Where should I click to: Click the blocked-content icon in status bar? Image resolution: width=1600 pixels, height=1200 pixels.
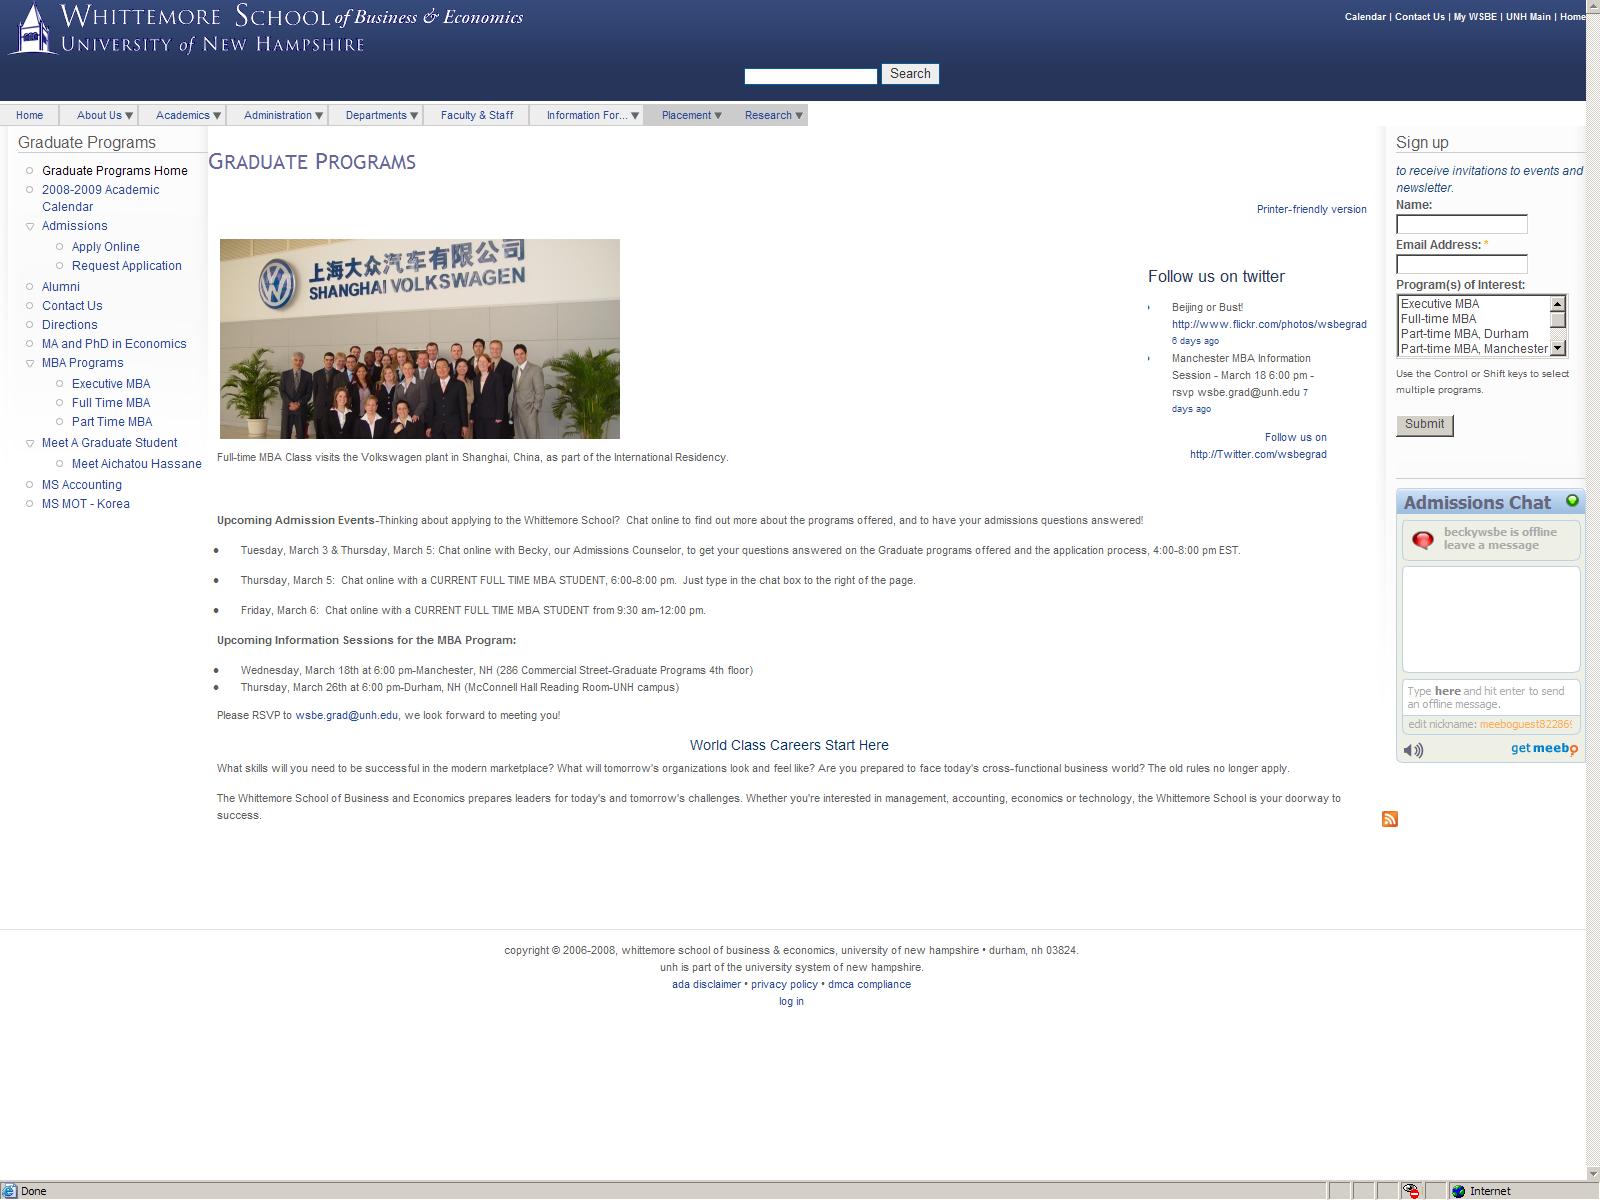click(1411, 1191)
